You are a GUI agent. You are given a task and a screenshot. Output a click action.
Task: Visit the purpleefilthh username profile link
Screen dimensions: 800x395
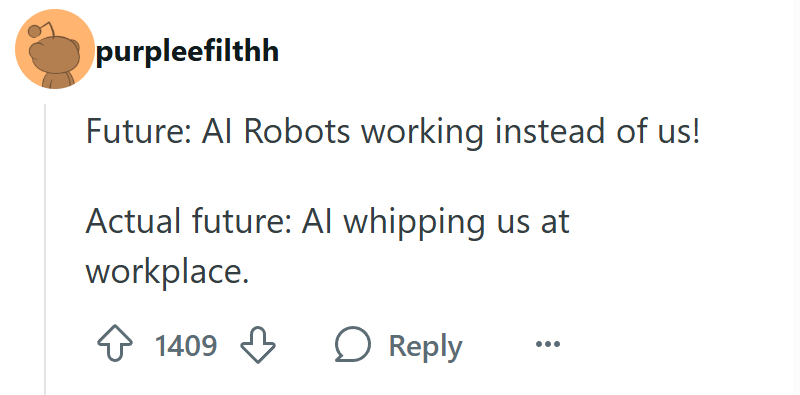click(x=187, y=52)
